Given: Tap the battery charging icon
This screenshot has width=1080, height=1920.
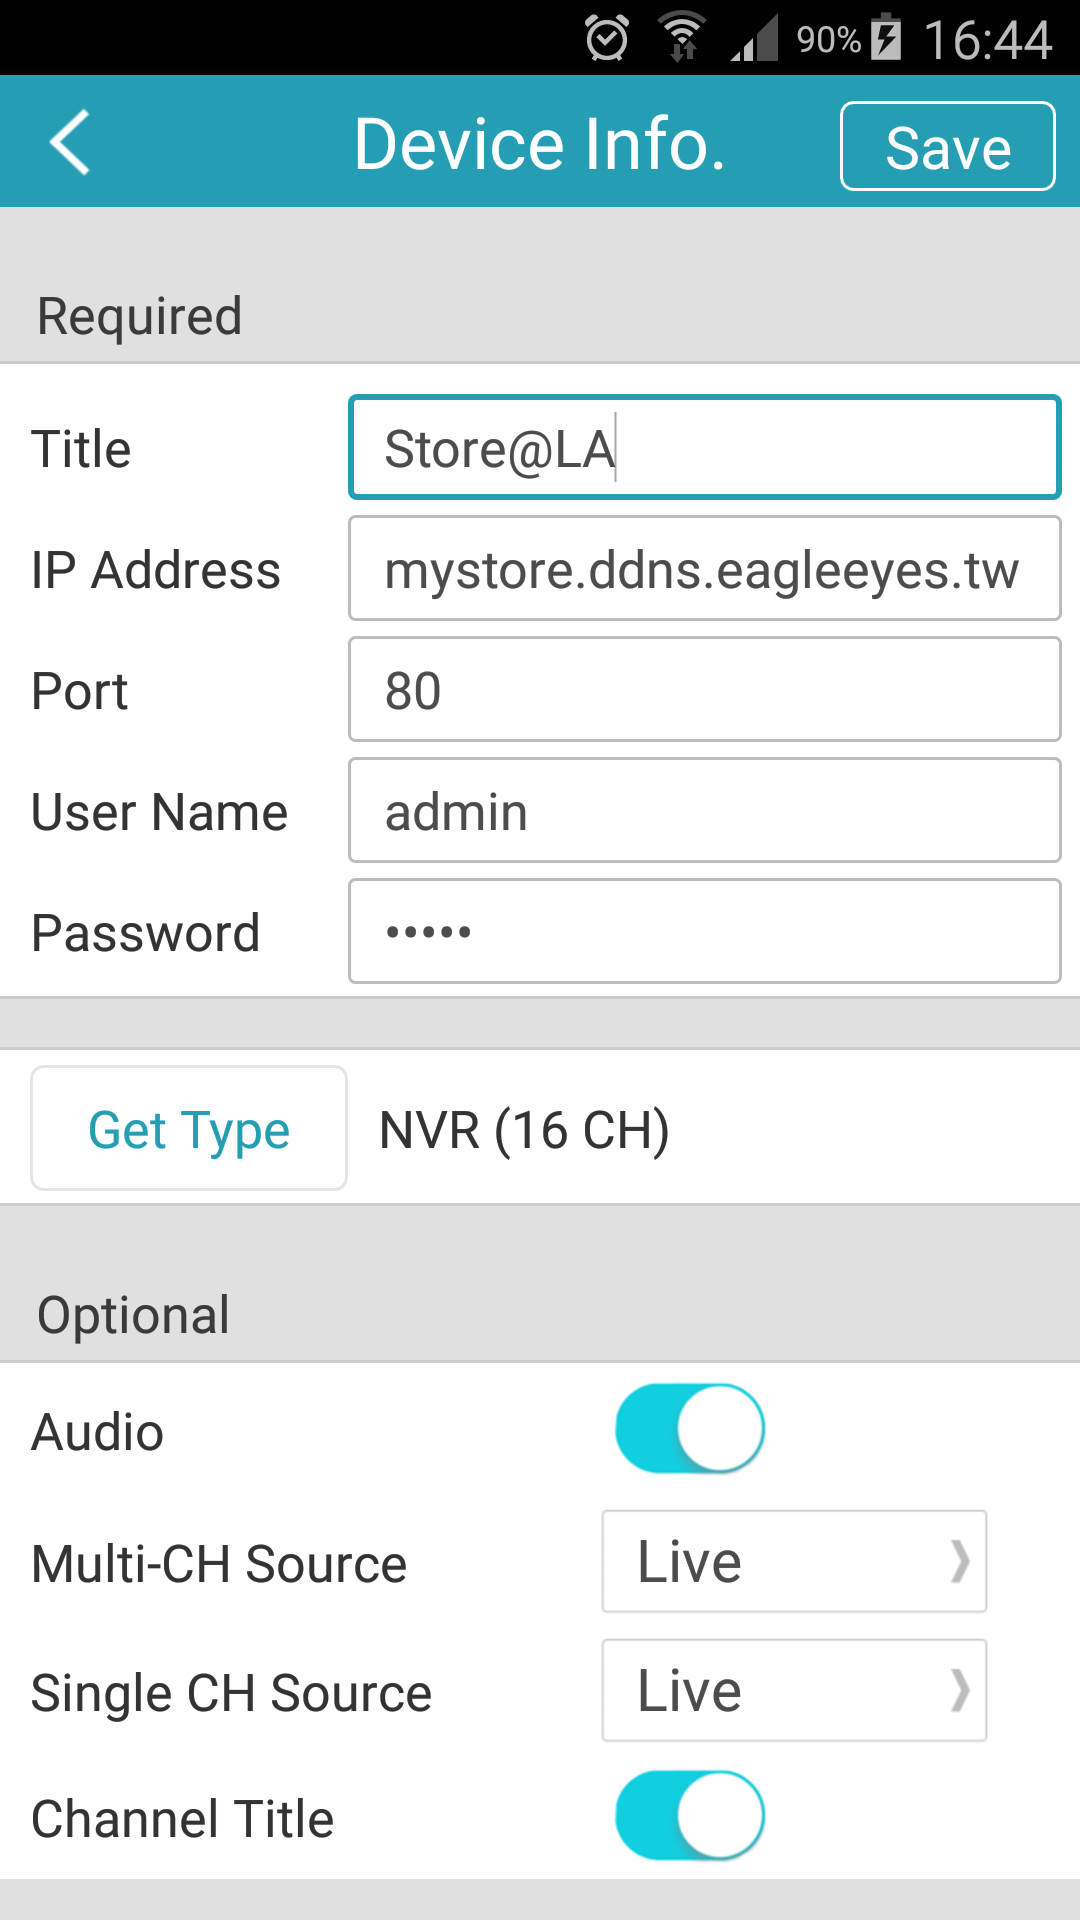Looking at the screenshot, I should pyautogui.click(x=886, y=38).
